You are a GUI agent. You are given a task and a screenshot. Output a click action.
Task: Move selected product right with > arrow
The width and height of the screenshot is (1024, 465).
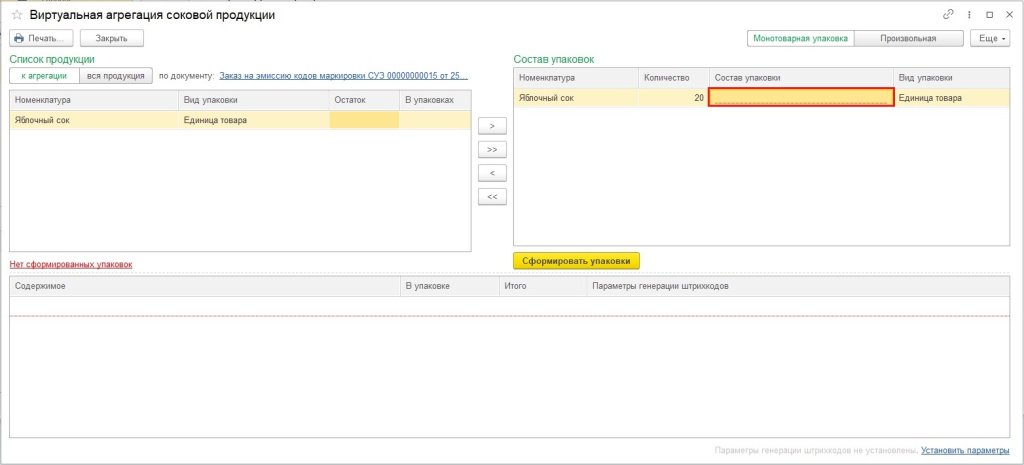pyautogui.click(x=492, y=126)
